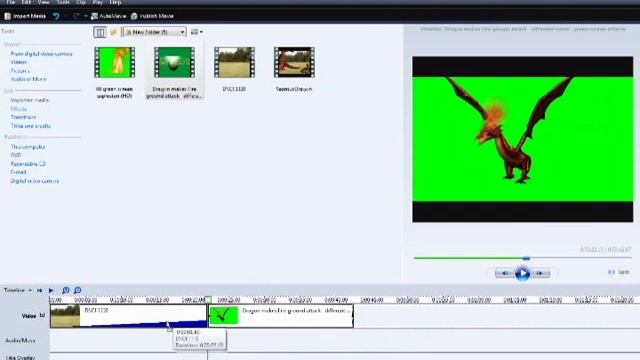
Task: Click the green playhead marker on the timeline ruler
Action: pos(208,300)
